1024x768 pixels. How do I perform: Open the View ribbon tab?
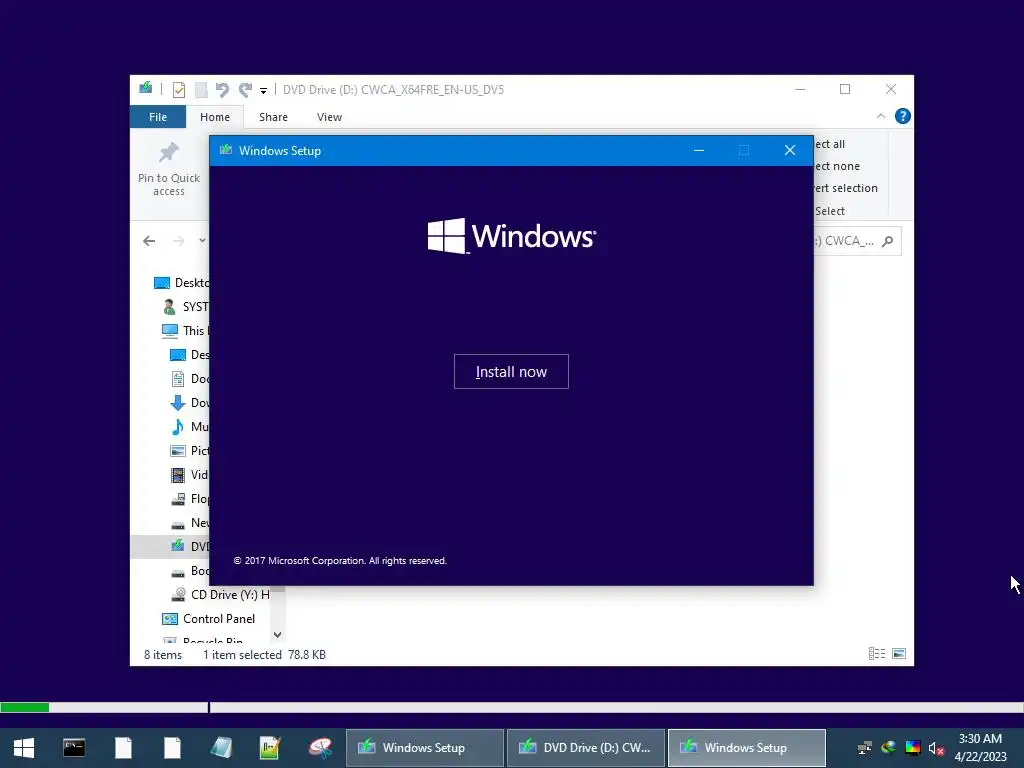[x=329, y=117]
